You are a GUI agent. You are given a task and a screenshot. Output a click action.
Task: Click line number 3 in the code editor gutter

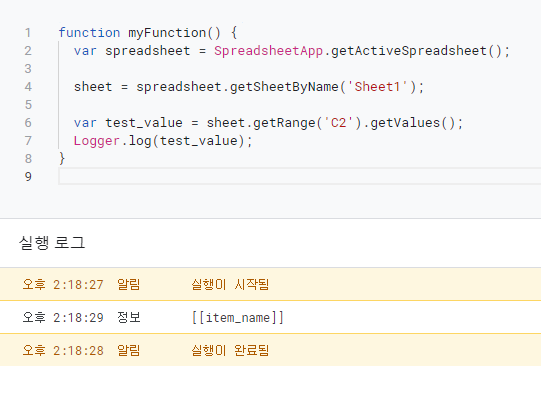pos(28,69)
